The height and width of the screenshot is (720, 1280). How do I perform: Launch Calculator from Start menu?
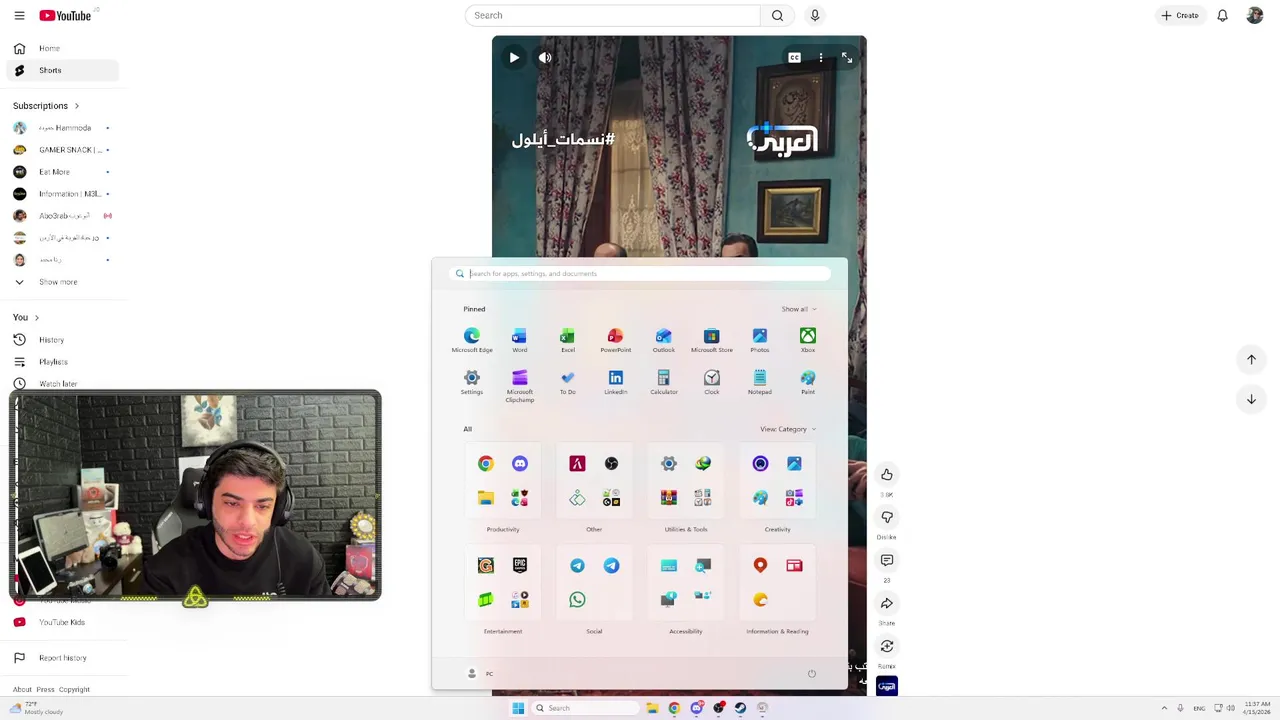[x=664, y=382]
